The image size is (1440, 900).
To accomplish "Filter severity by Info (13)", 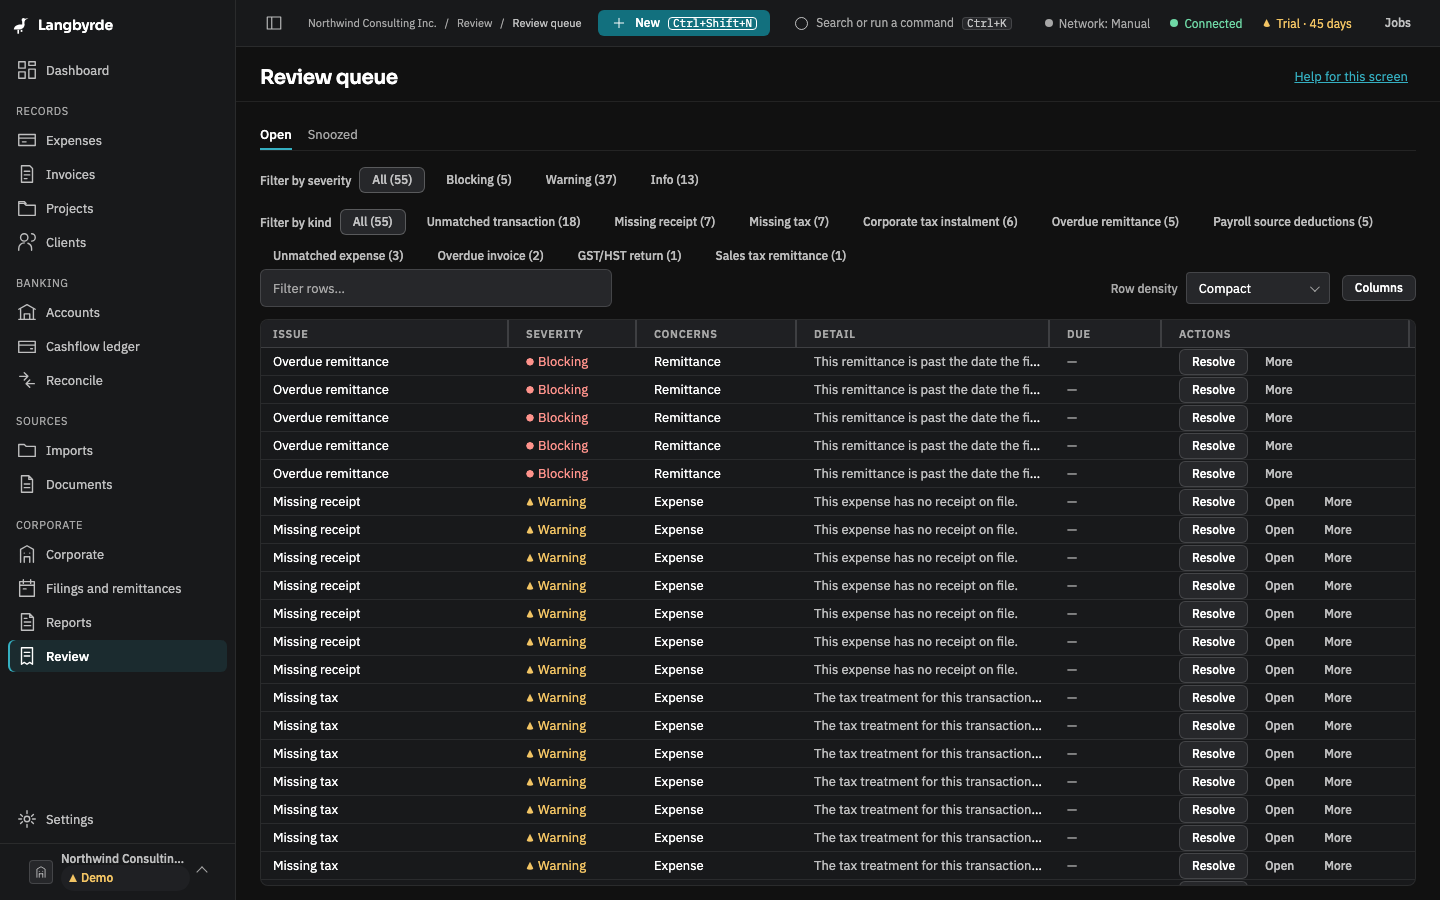I will 674,180.
